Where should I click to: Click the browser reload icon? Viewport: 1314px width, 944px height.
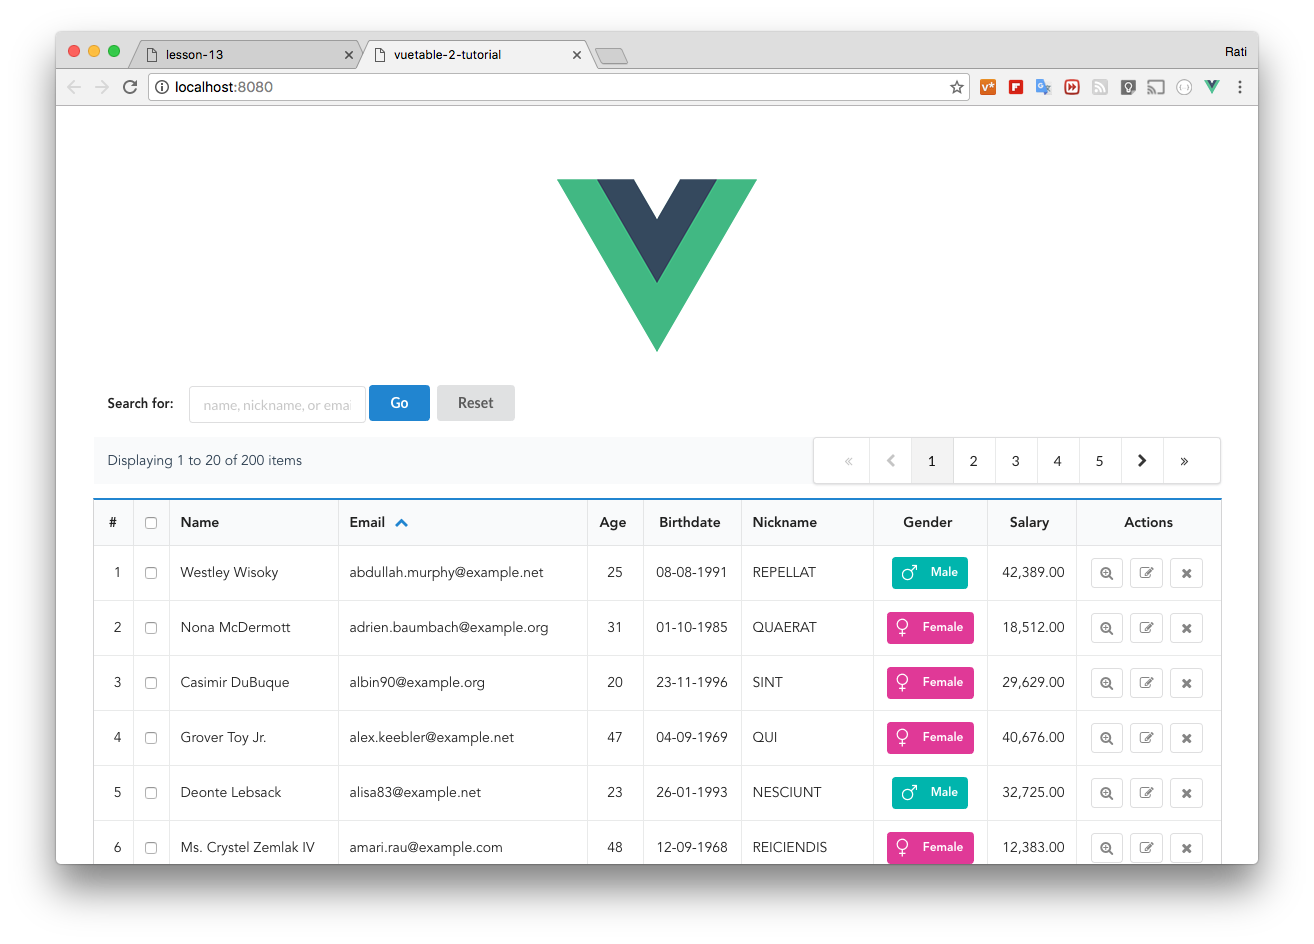point(130,87)
